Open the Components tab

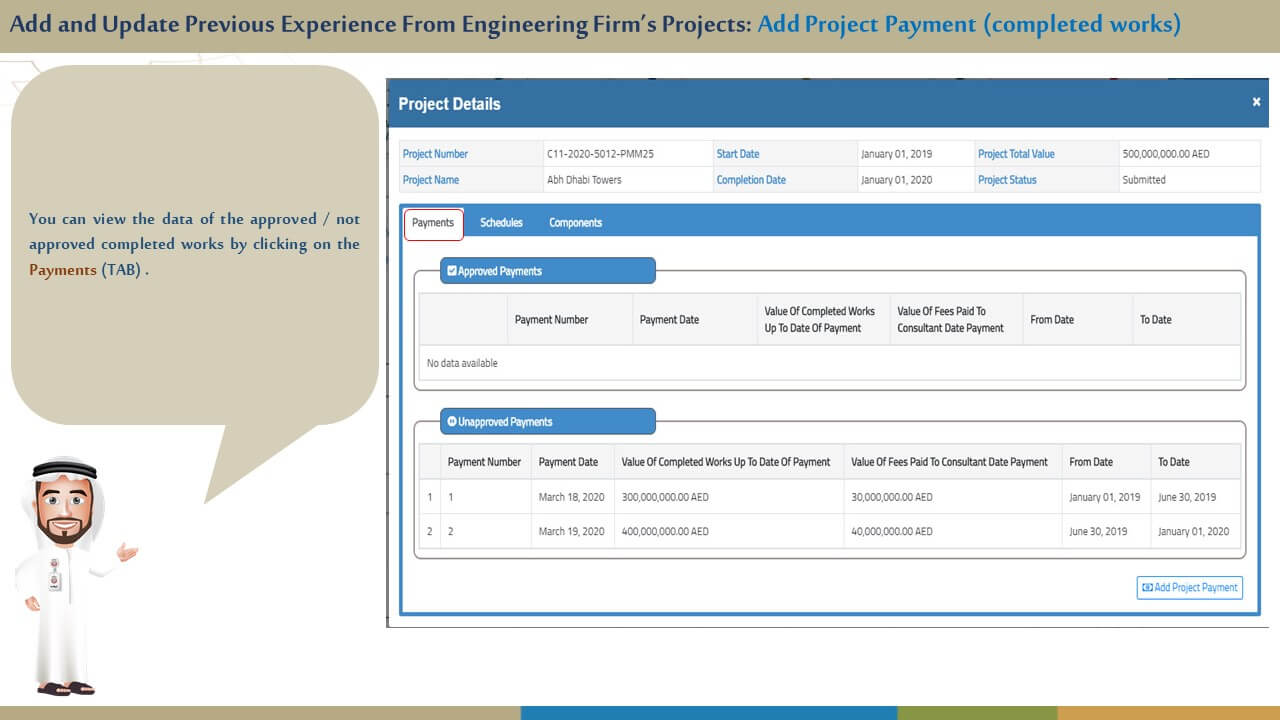[x=575, y=223]
